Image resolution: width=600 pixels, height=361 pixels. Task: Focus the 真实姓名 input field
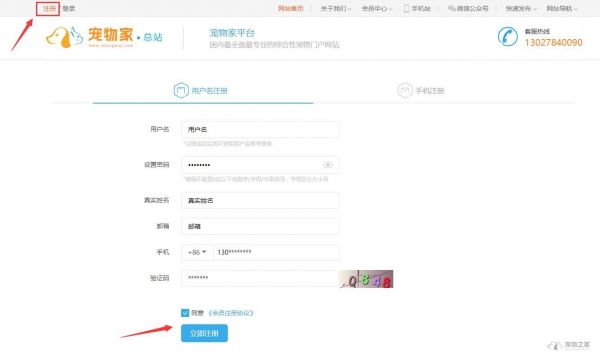[x=260, y=201]
